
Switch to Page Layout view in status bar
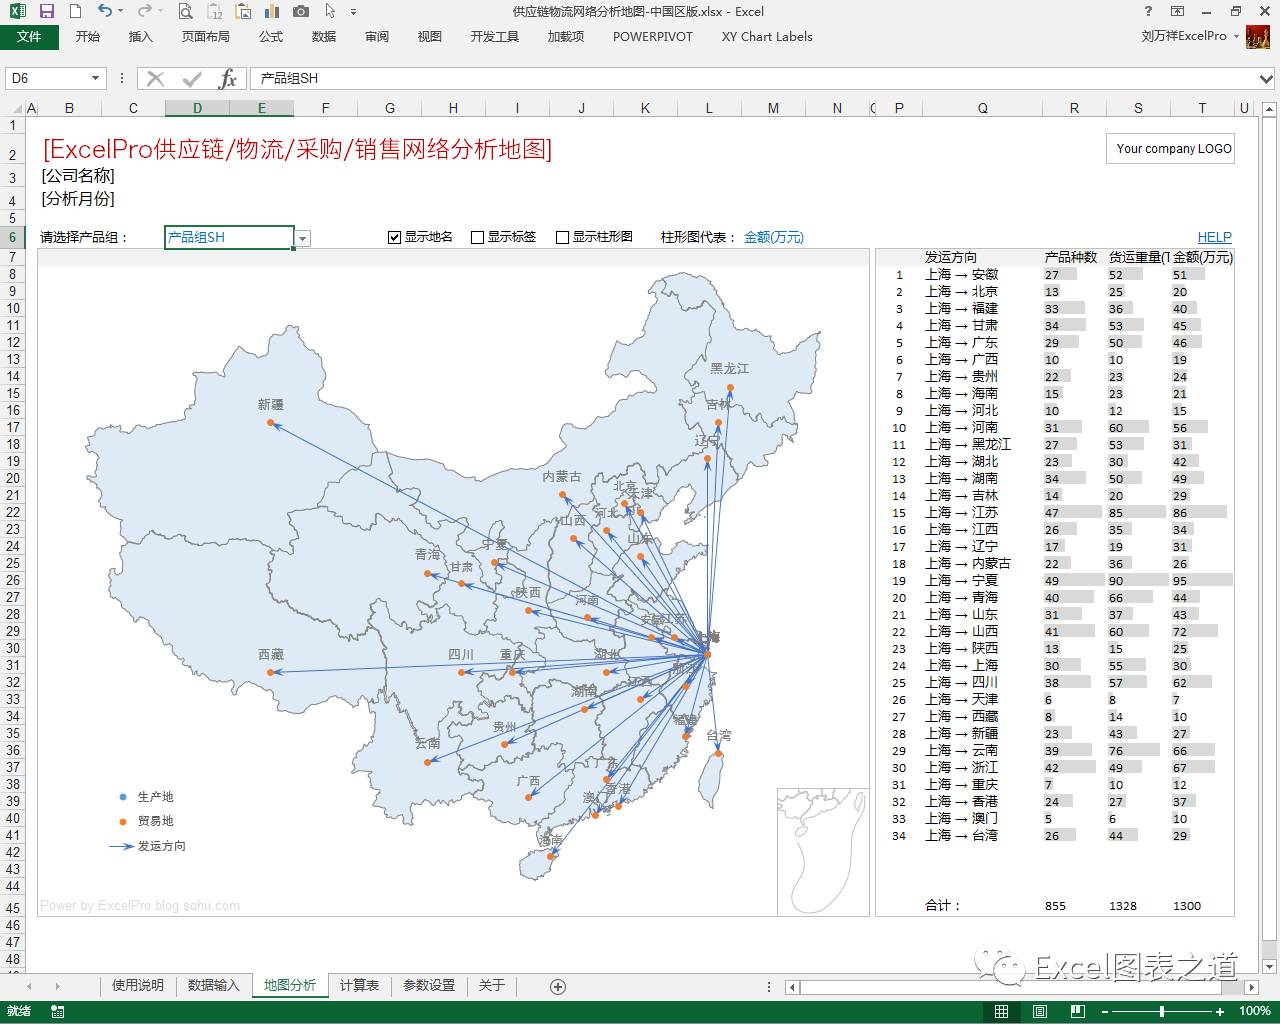[x=1040, y=1012]
